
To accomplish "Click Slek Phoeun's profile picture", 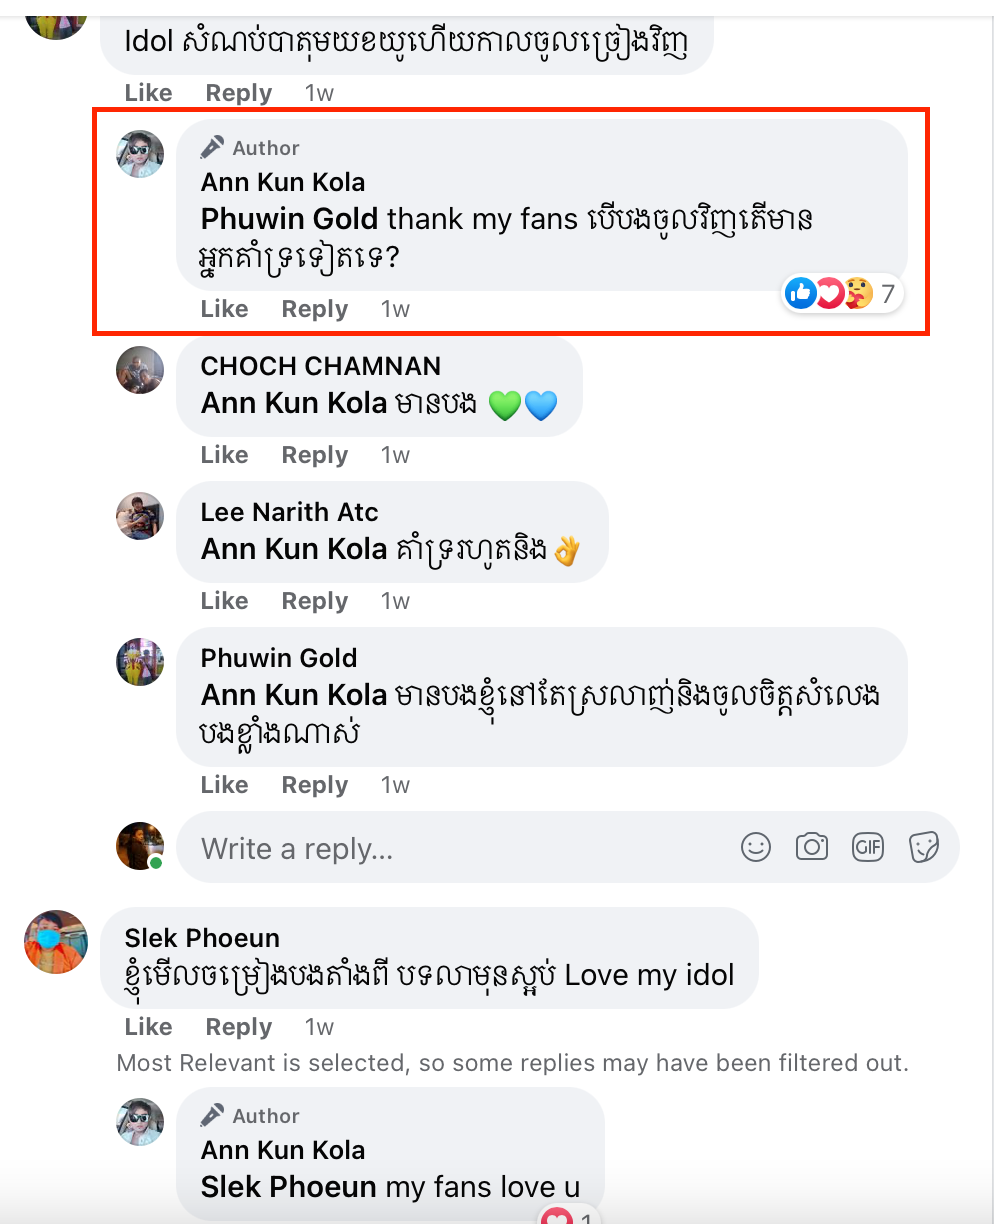I will [x=56, y=942].
